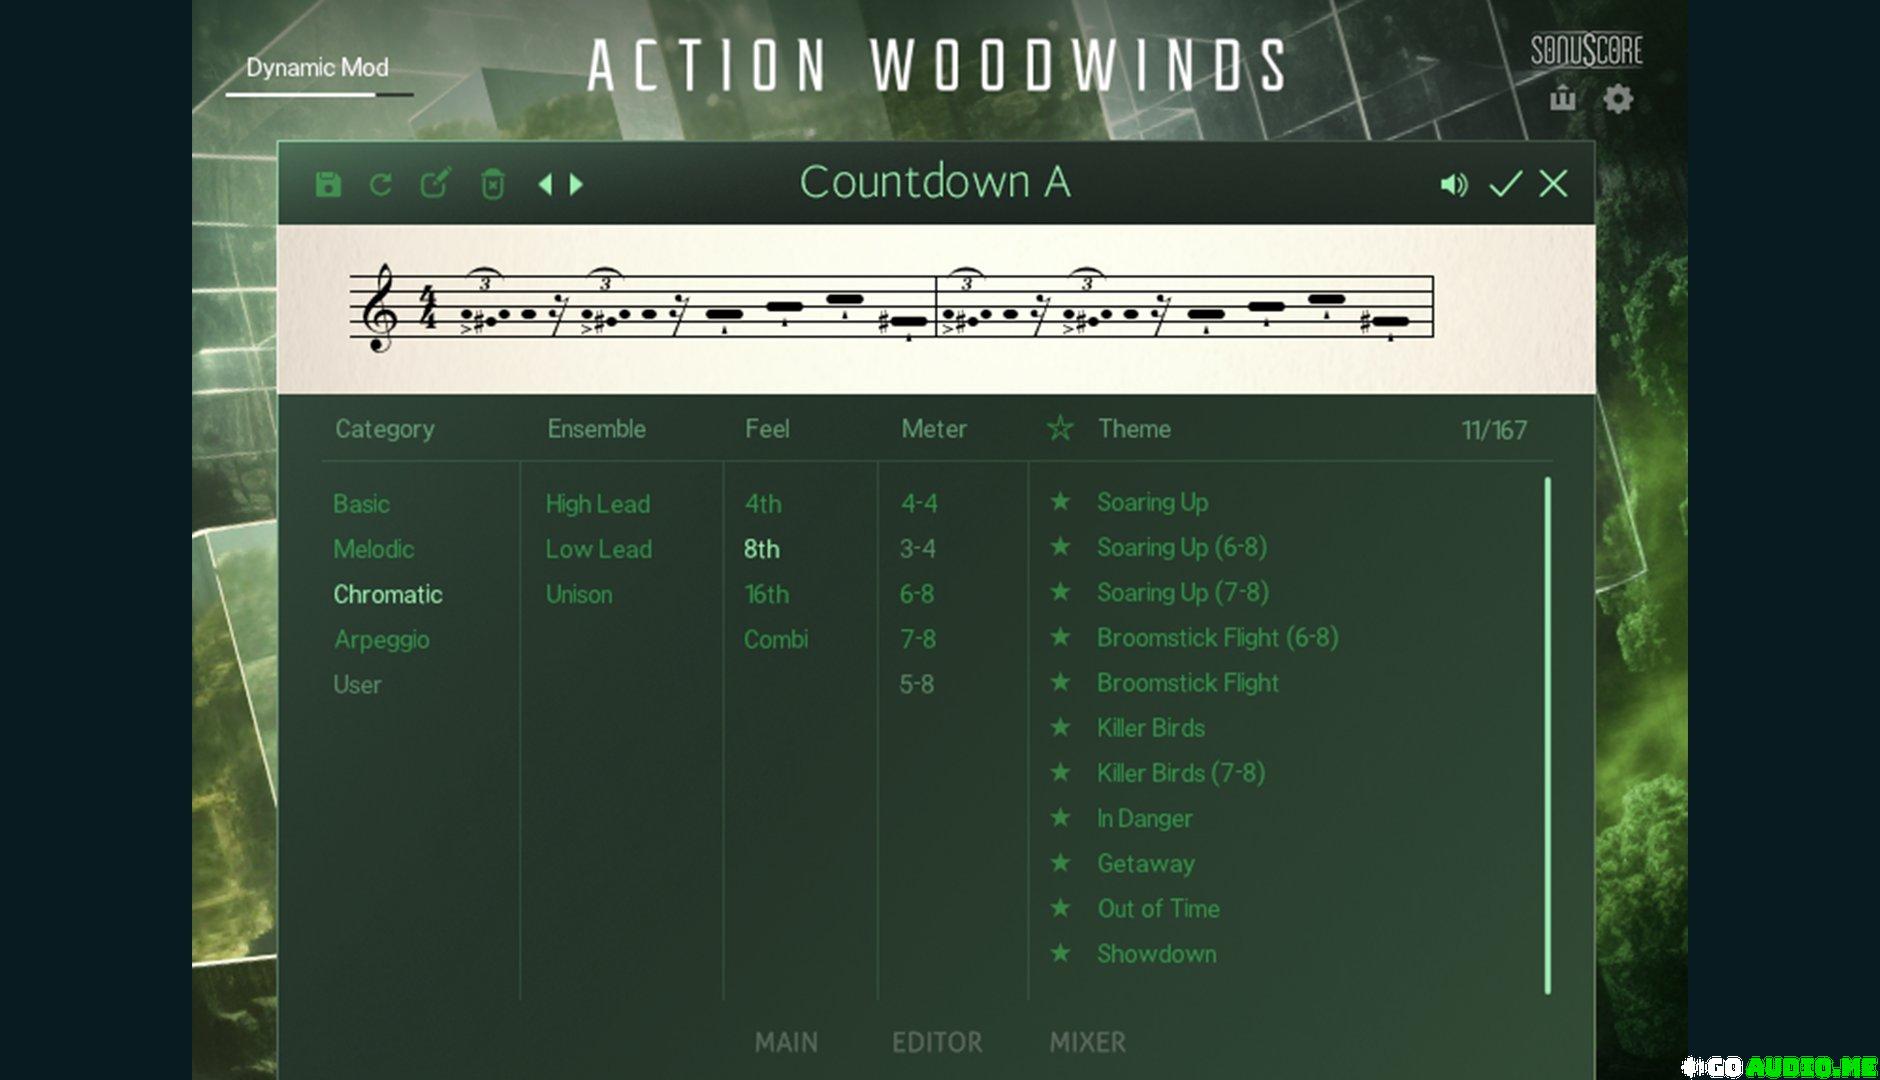The width and height of the screenshot is (1880, 1080).
Task: Click the Dynamic Mod slider bar
Action: click(320, 95)
